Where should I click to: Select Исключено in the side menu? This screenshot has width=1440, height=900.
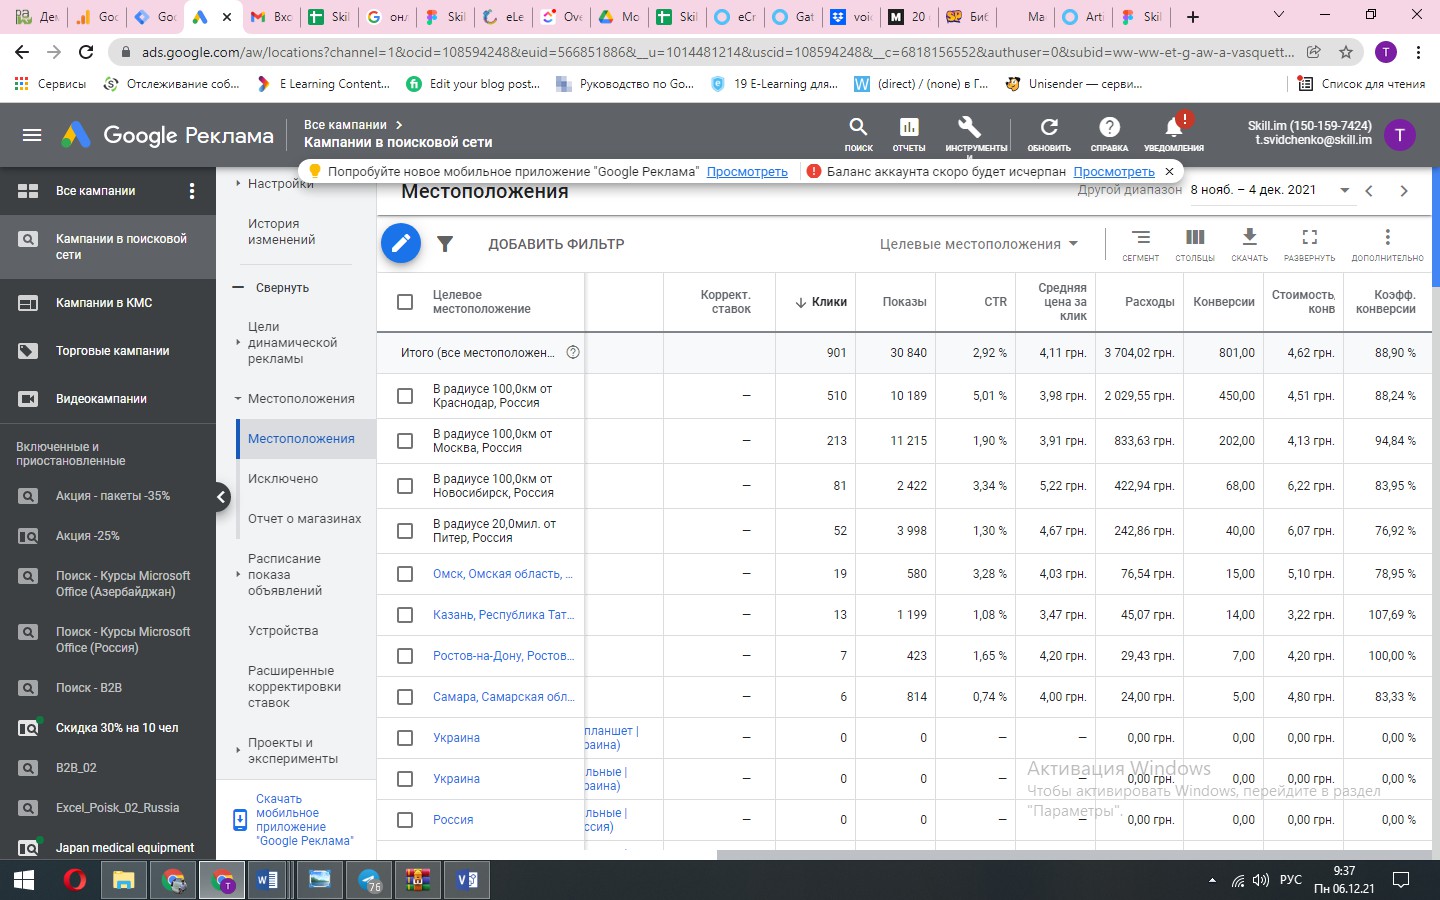[283, 479]
